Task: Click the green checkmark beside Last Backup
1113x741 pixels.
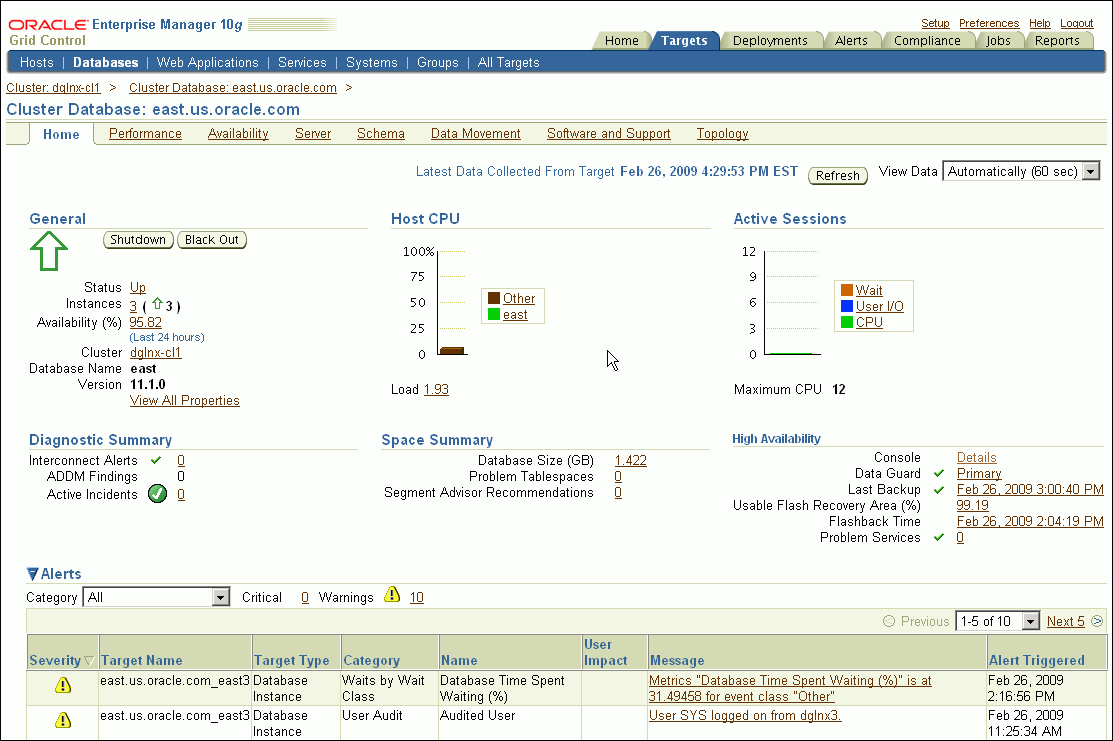Action: [x=939, y=490]
